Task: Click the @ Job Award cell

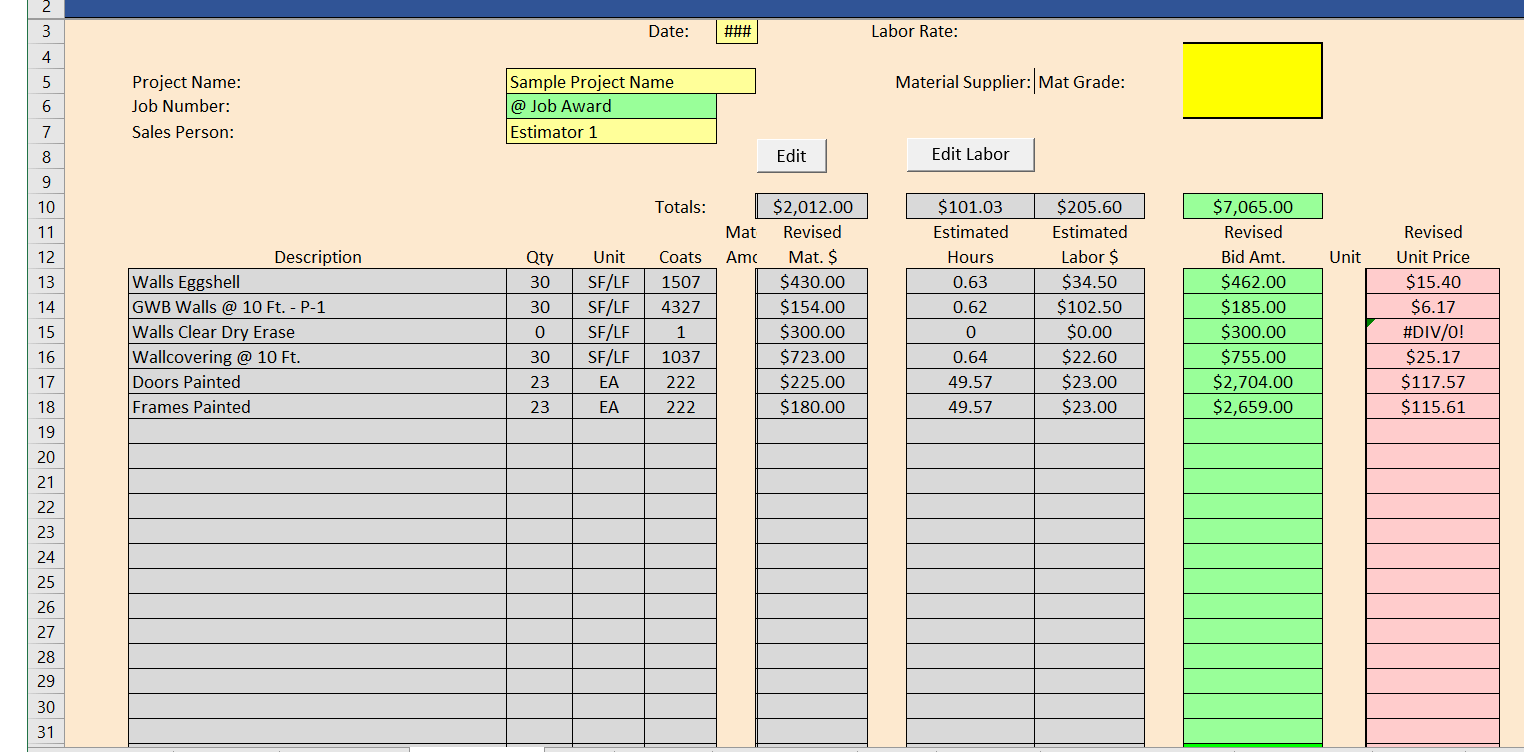Action: (611, 106)
